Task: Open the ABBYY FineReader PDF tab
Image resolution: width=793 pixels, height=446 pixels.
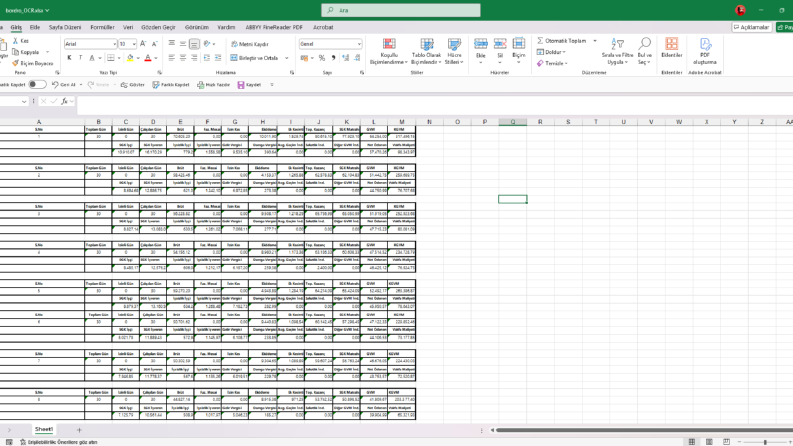Action: [274, 27]
